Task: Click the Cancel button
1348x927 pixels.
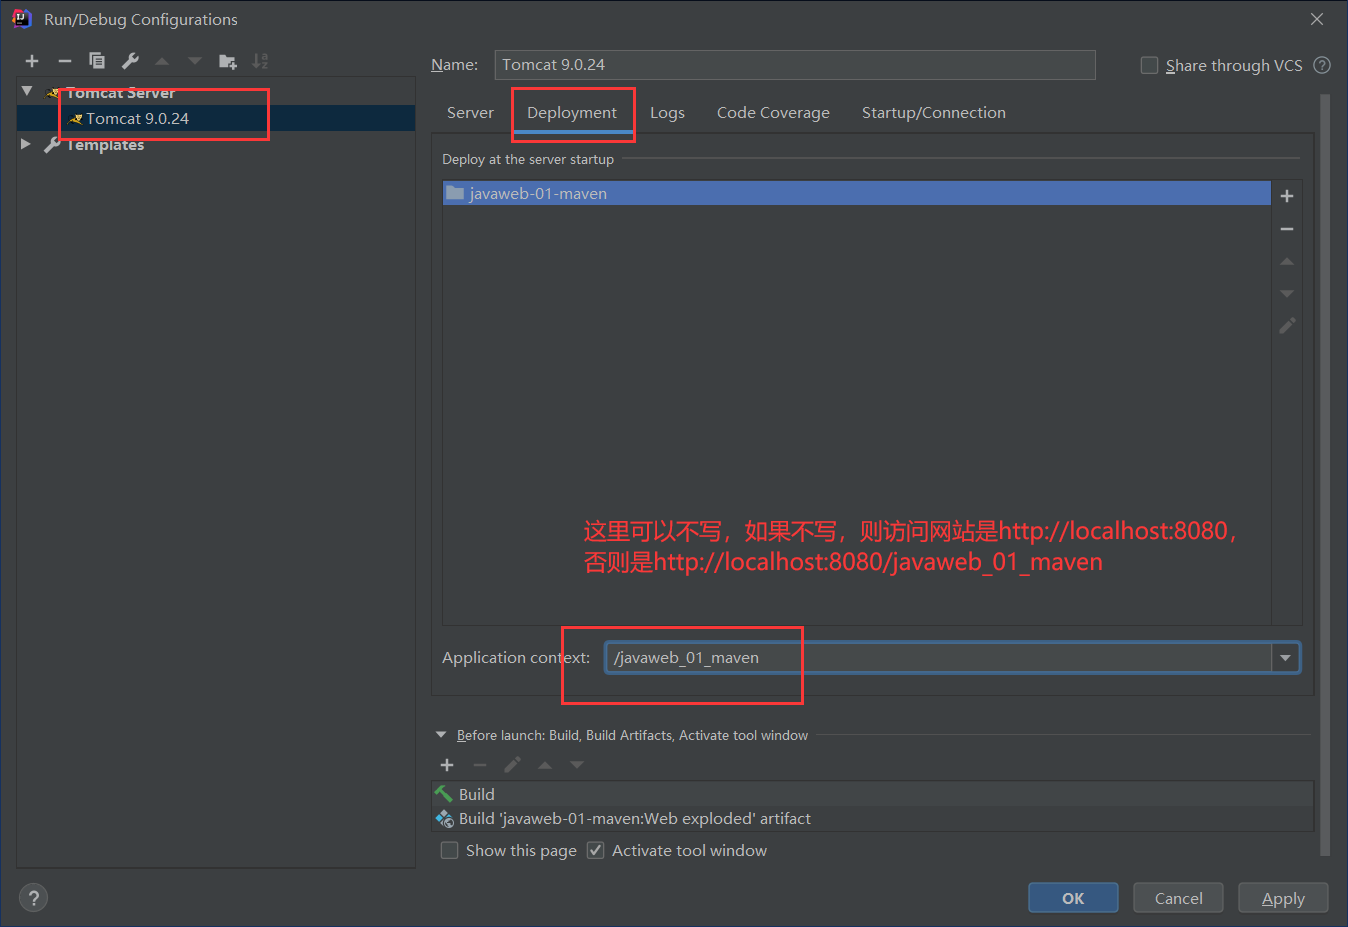Action: 1178,898
